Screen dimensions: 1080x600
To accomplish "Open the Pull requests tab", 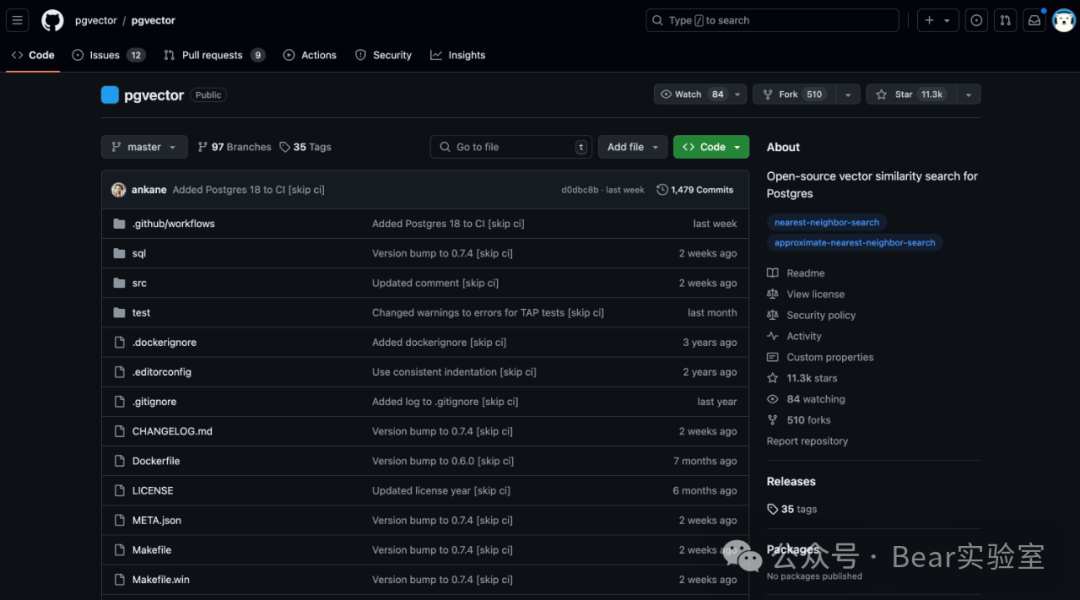I will click(x=214, y=55).
